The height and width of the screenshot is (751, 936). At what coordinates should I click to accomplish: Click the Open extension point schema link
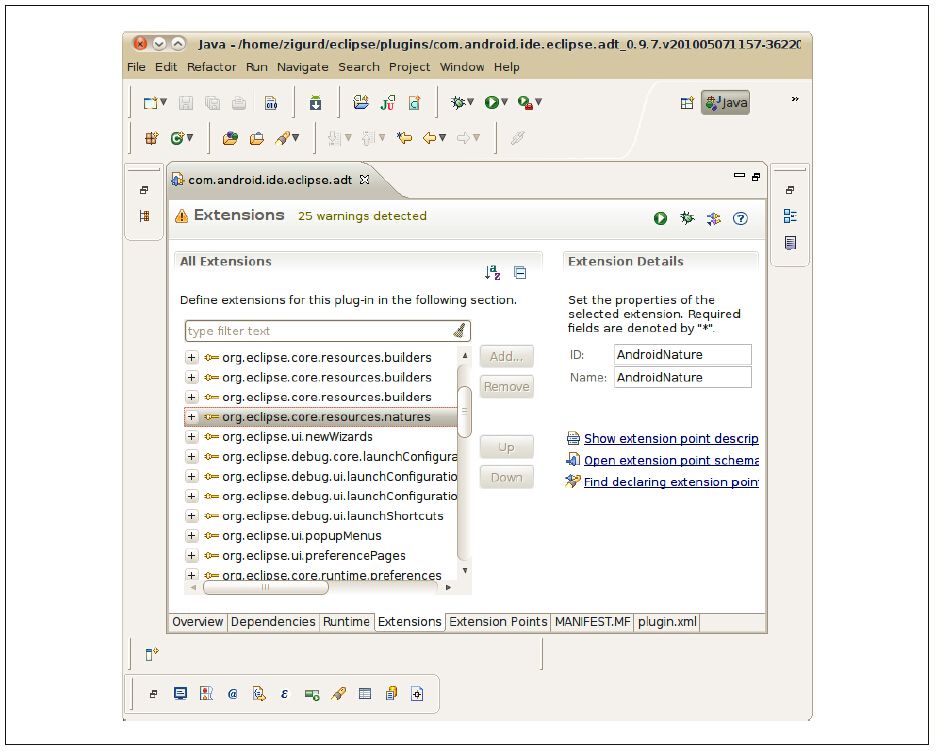coord(671,460)
